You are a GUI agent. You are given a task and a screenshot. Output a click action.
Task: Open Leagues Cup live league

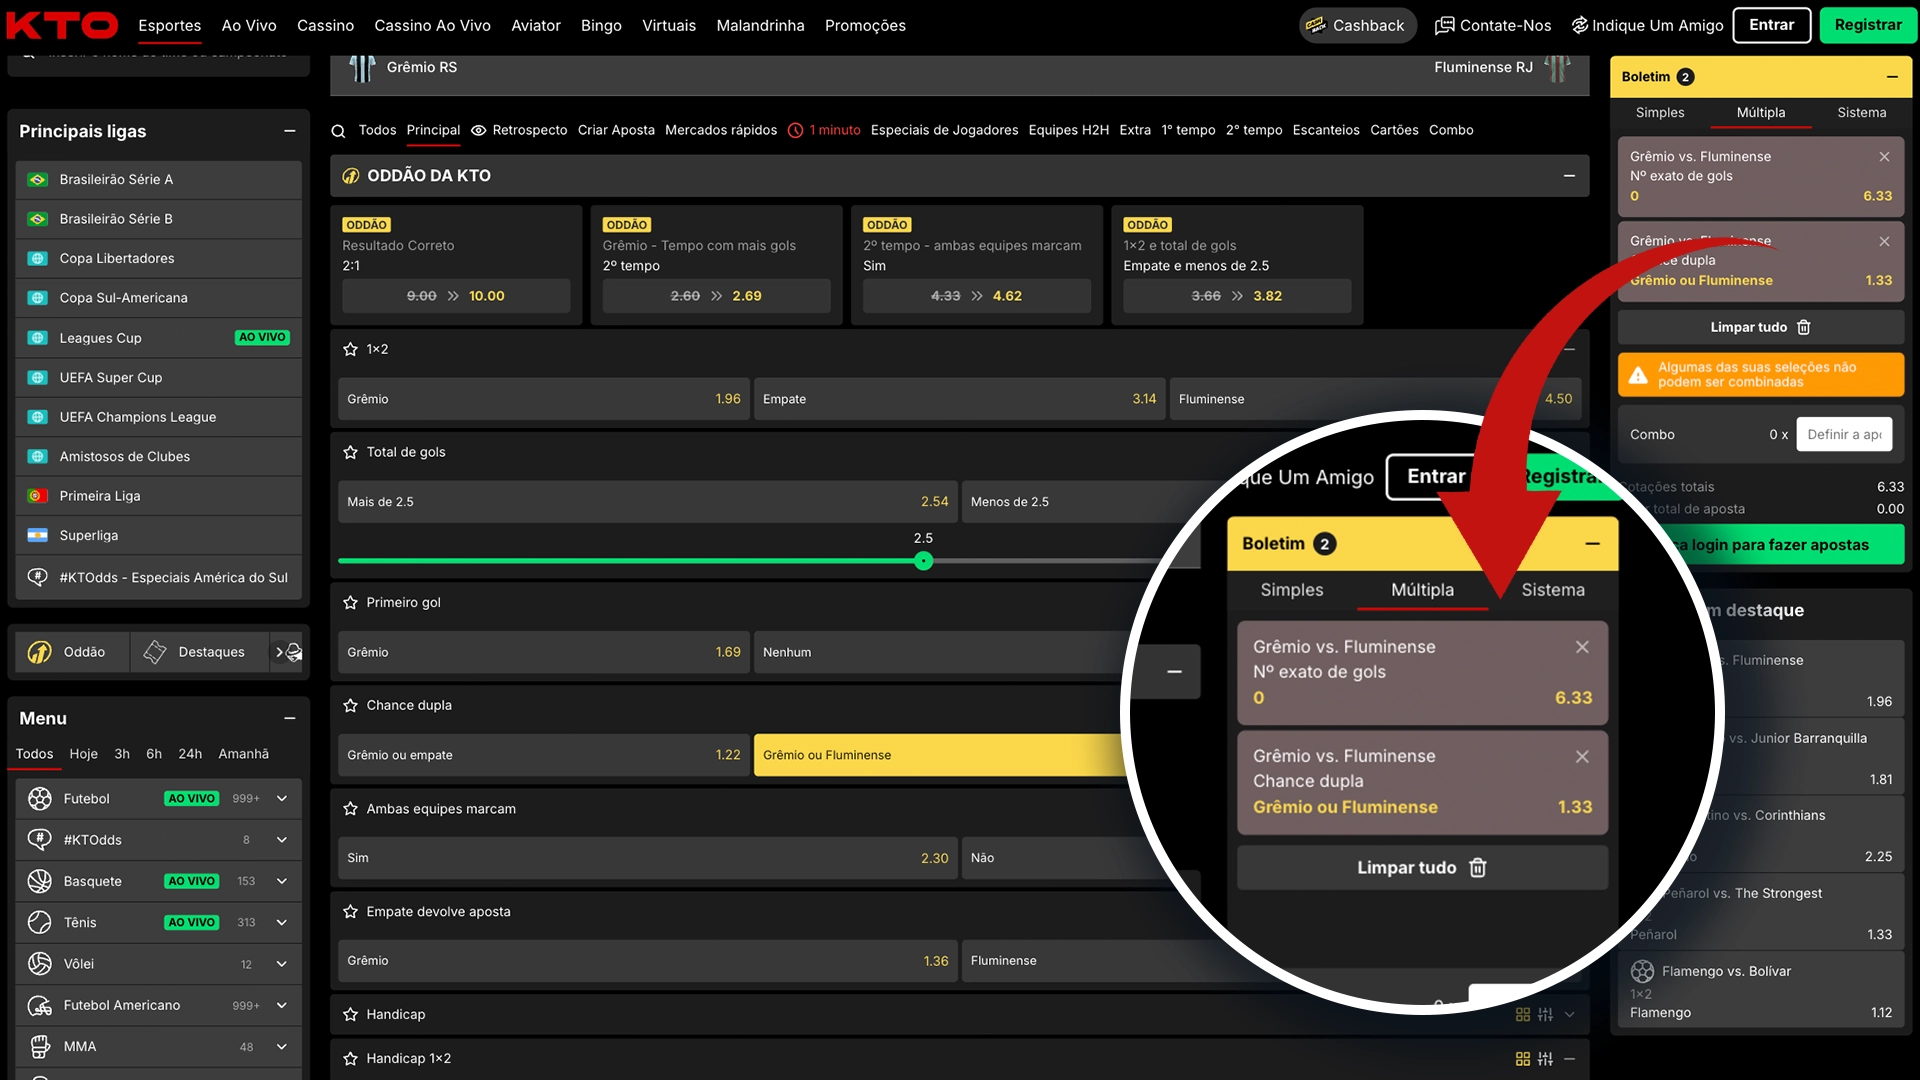[x=159, y=338]
